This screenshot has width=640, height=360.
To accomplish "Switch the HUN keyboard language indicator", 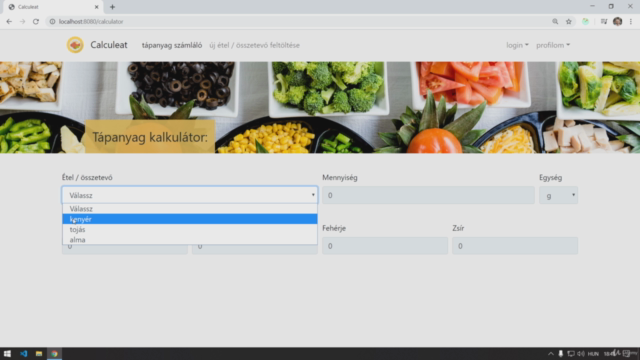I will [593, 353].
